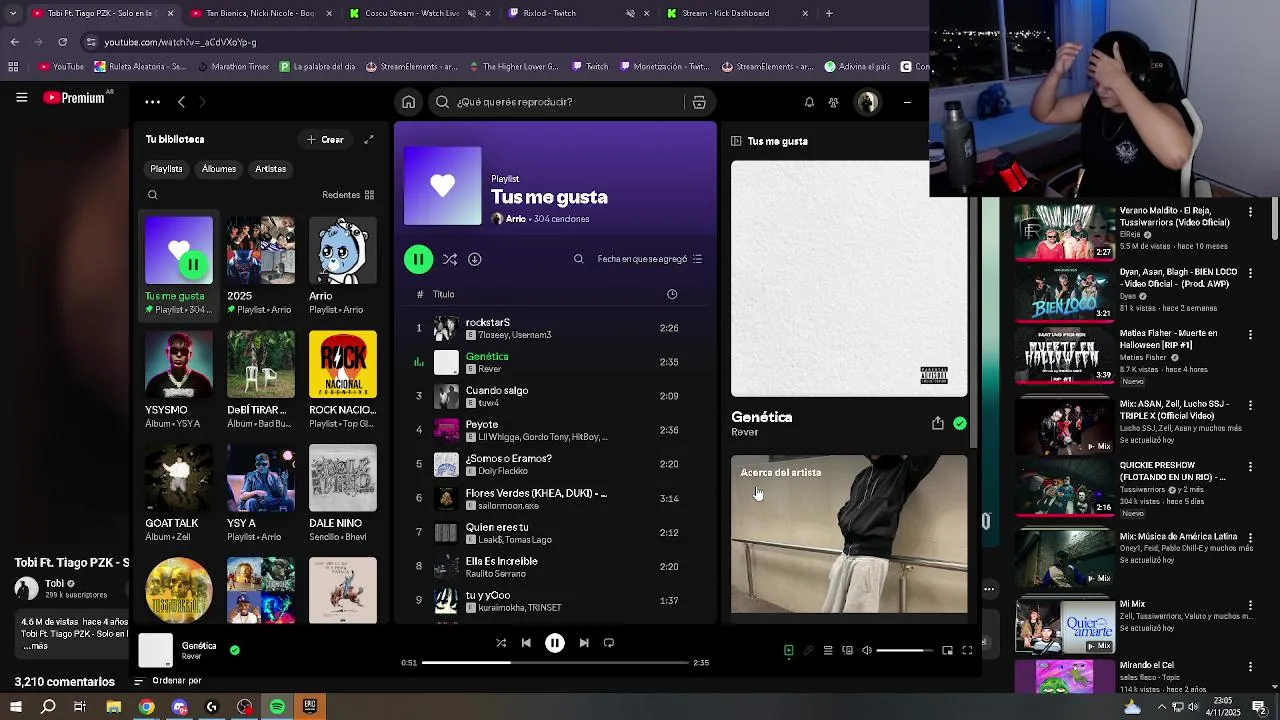Adjust the Spotify volume slider
The height and width of the screenshot is (720, 1280).
[904, 651]
